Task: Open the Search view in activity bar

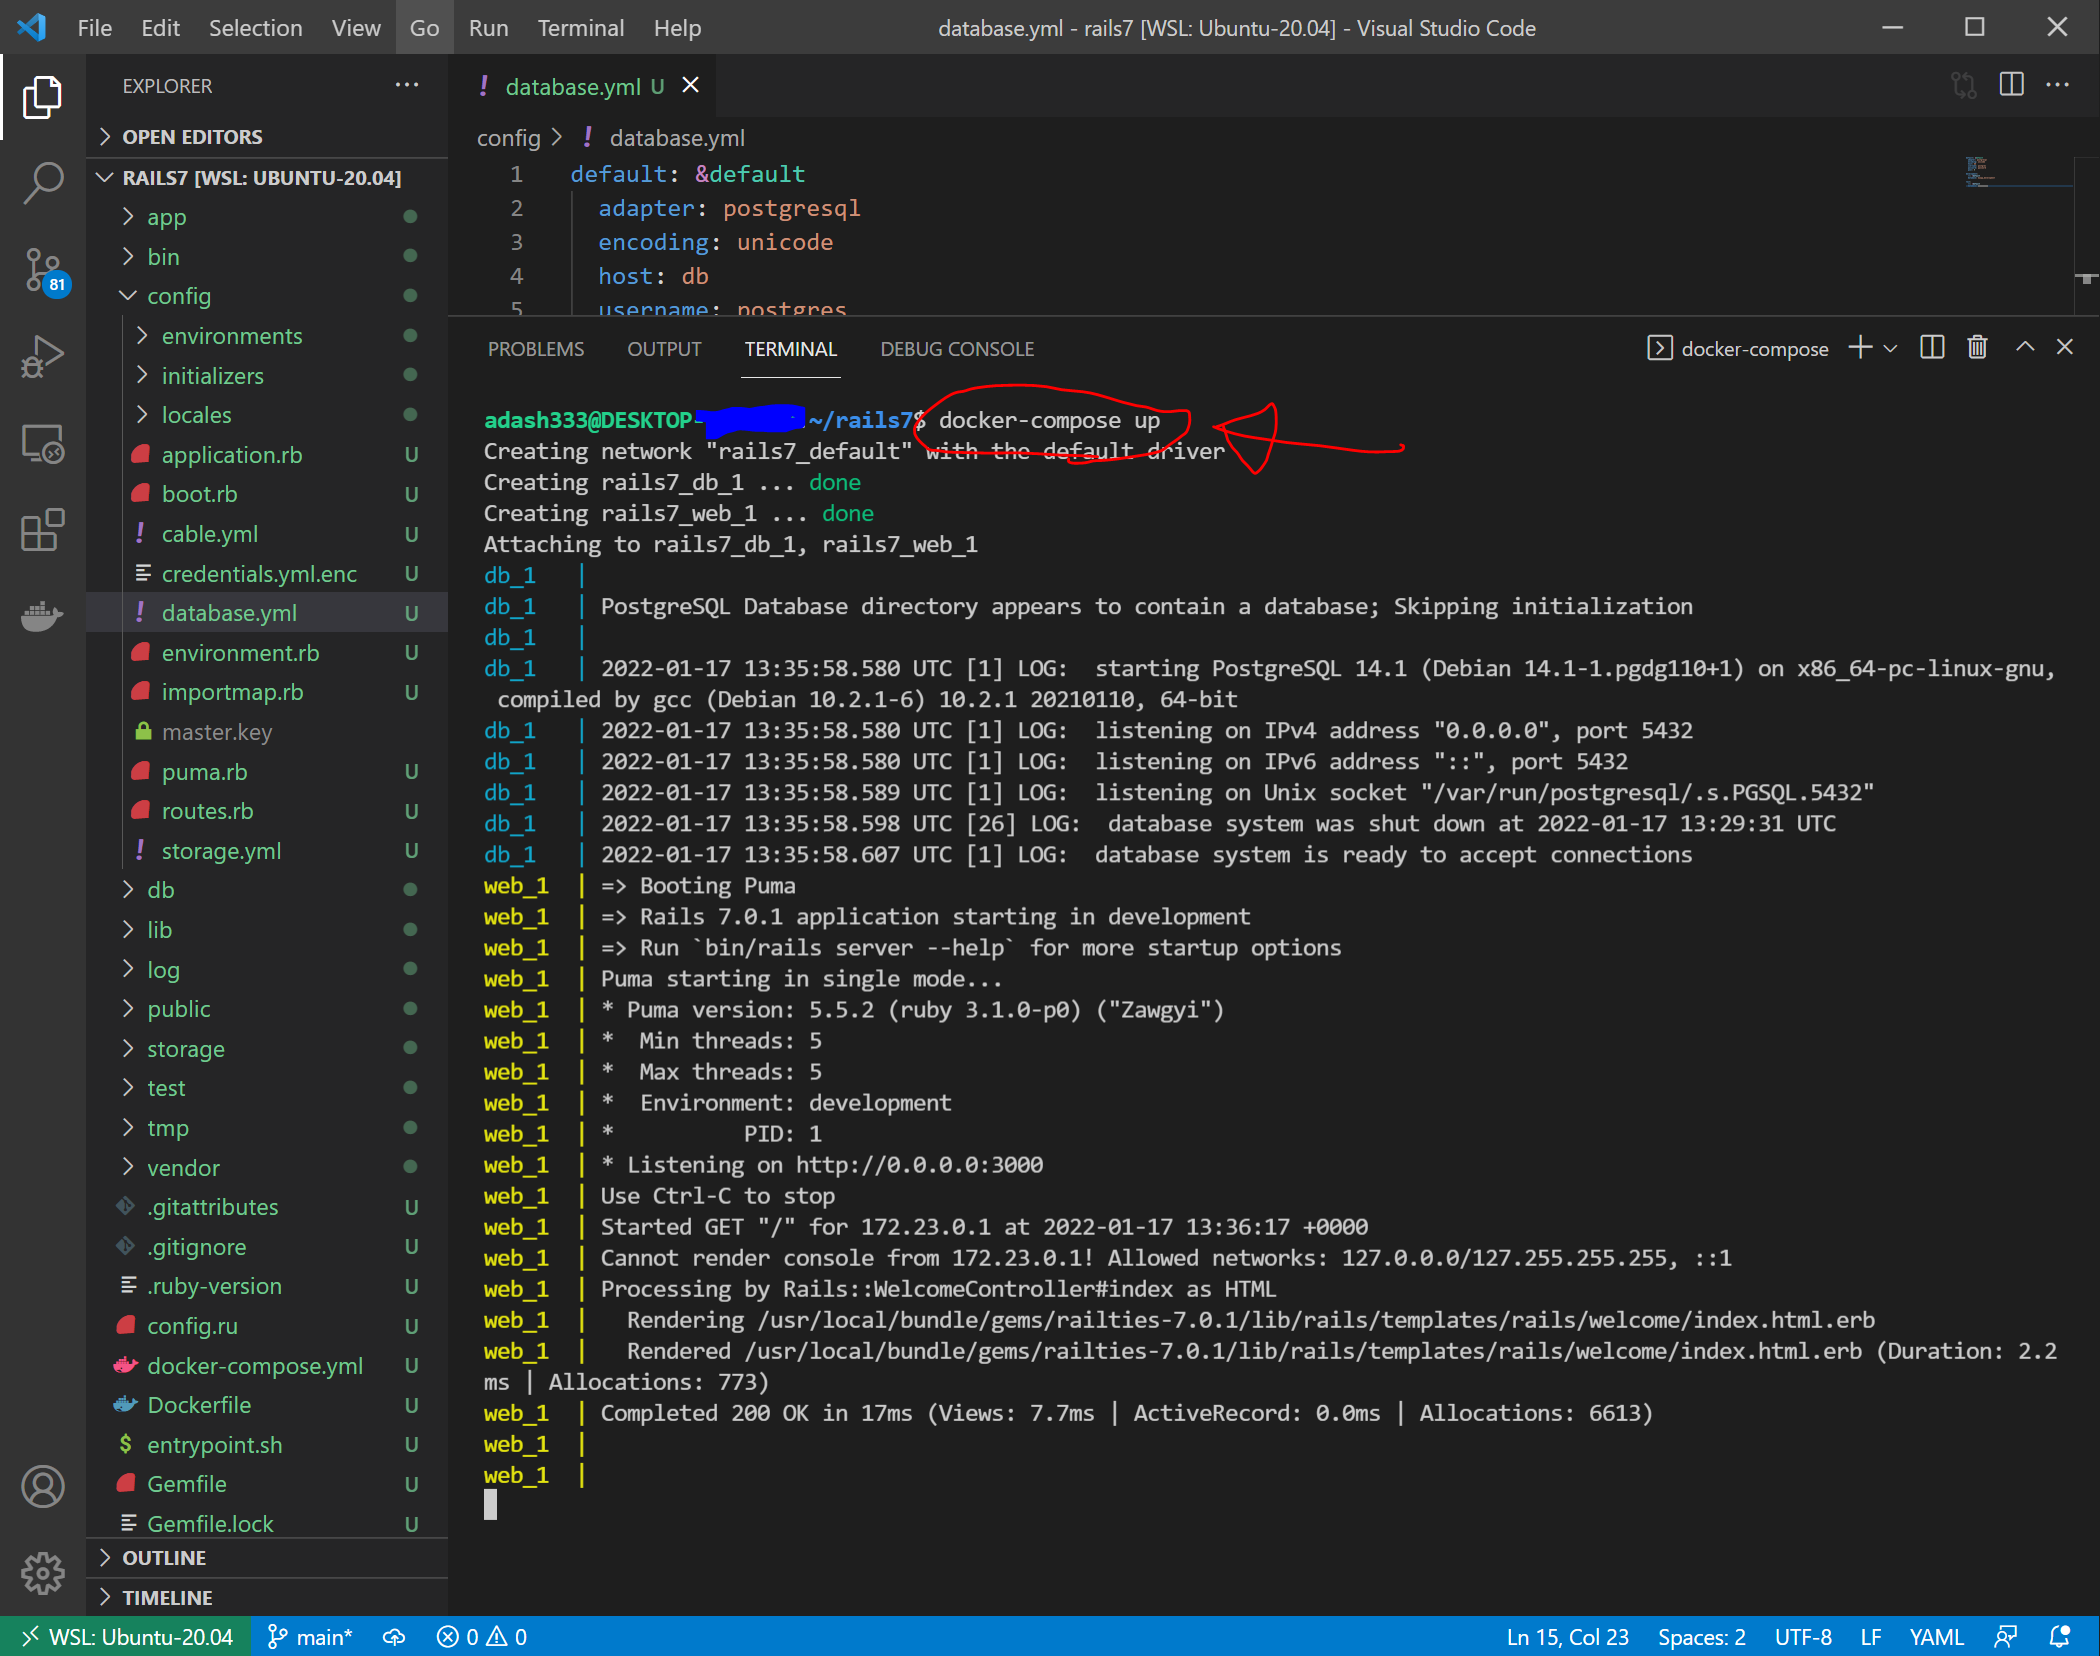Action: 42,184
